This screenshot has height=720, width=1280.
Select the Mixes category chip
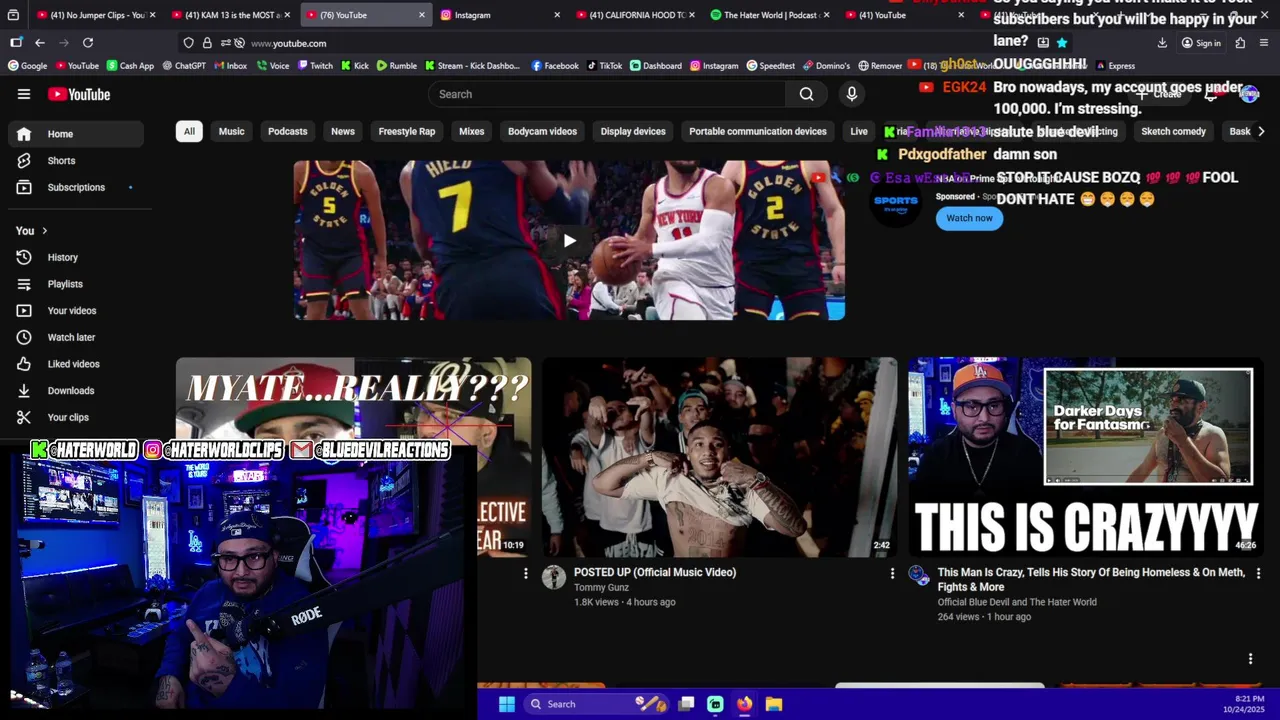(x=471, y=131)
